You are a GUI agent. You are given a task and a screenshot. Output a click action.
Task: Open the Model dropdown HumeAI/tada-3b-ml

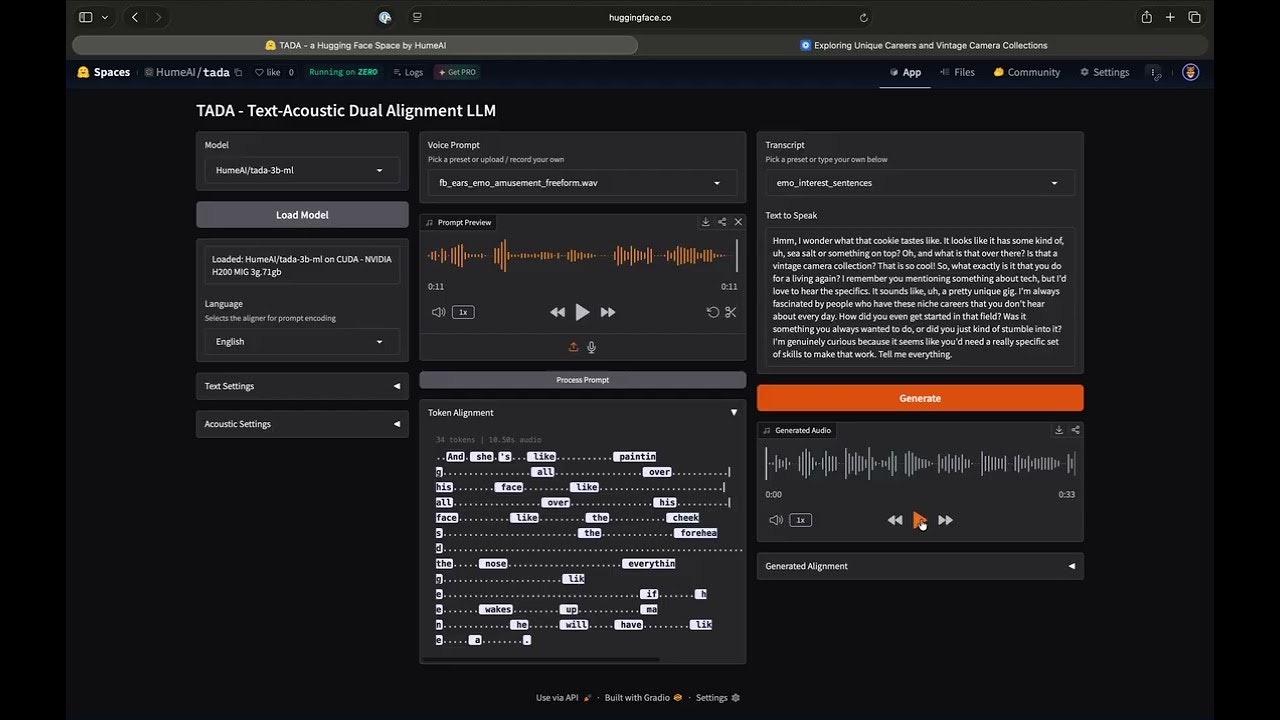click(301, 170)
